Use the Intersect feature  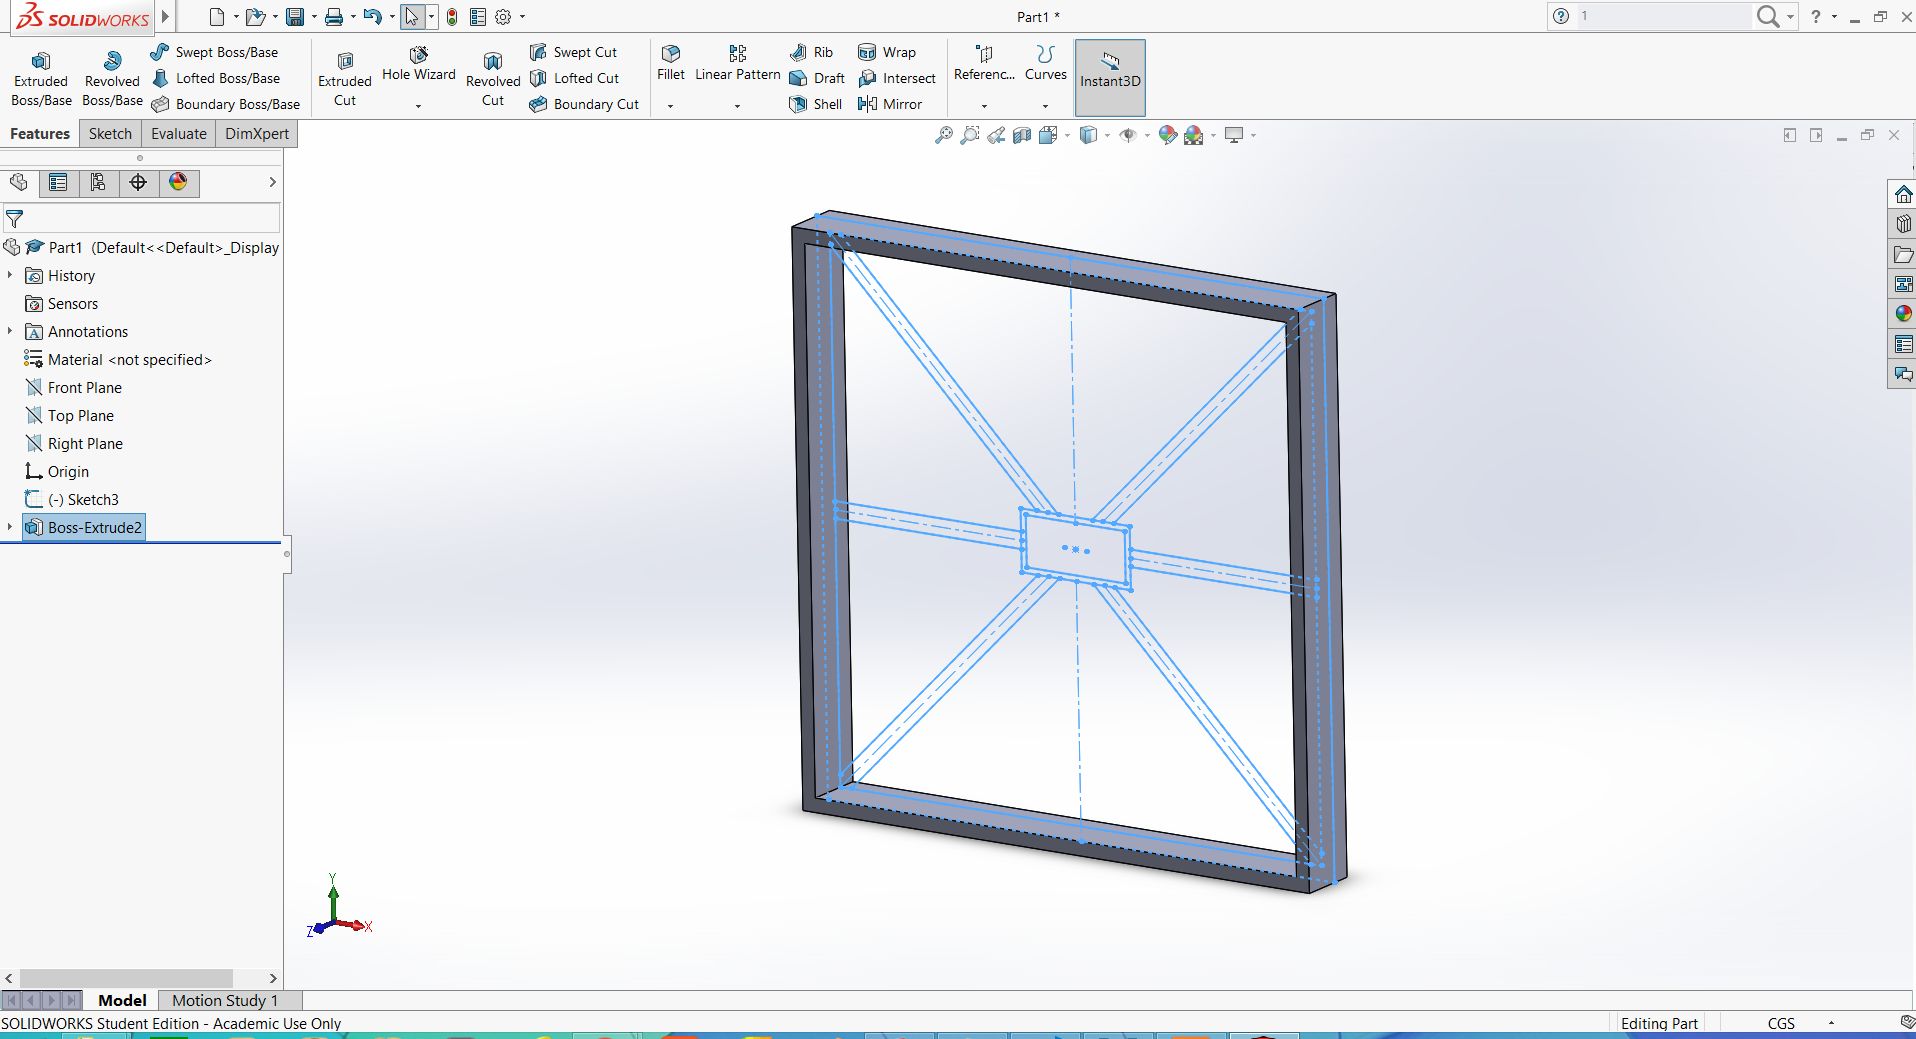click(897, 78)
